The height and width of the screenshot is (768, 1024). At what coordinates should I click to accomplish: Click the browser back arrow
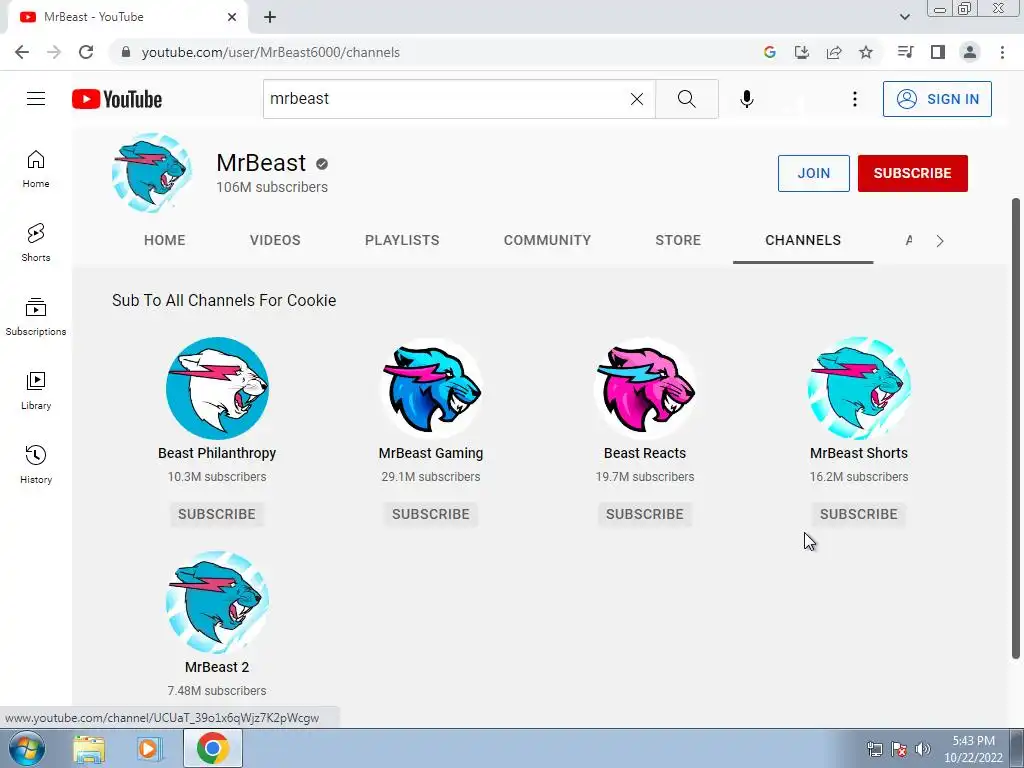[22, 52]
